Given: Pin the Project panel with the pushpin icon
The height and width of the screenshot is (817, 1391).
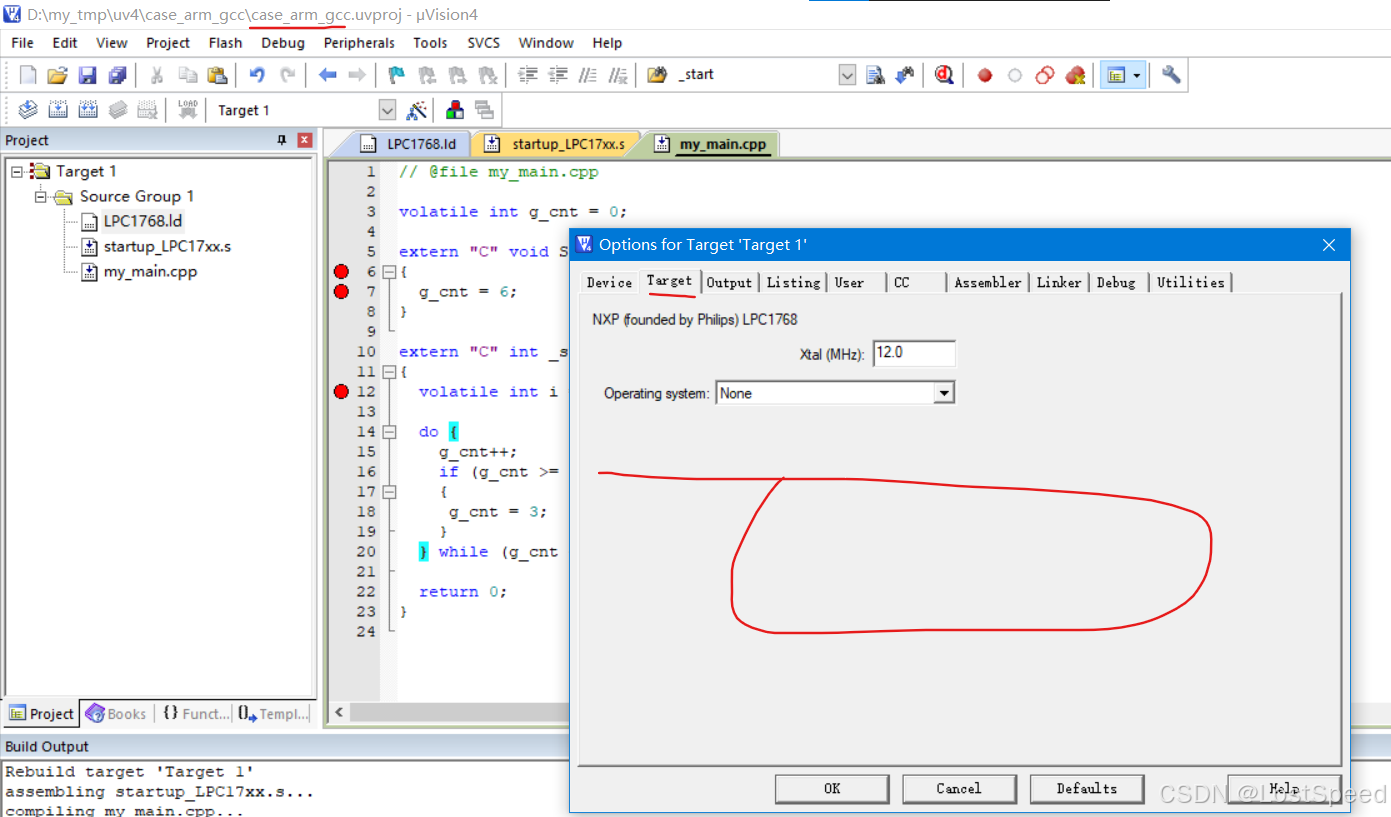Looking at the screenshot, I should point(282,140).
